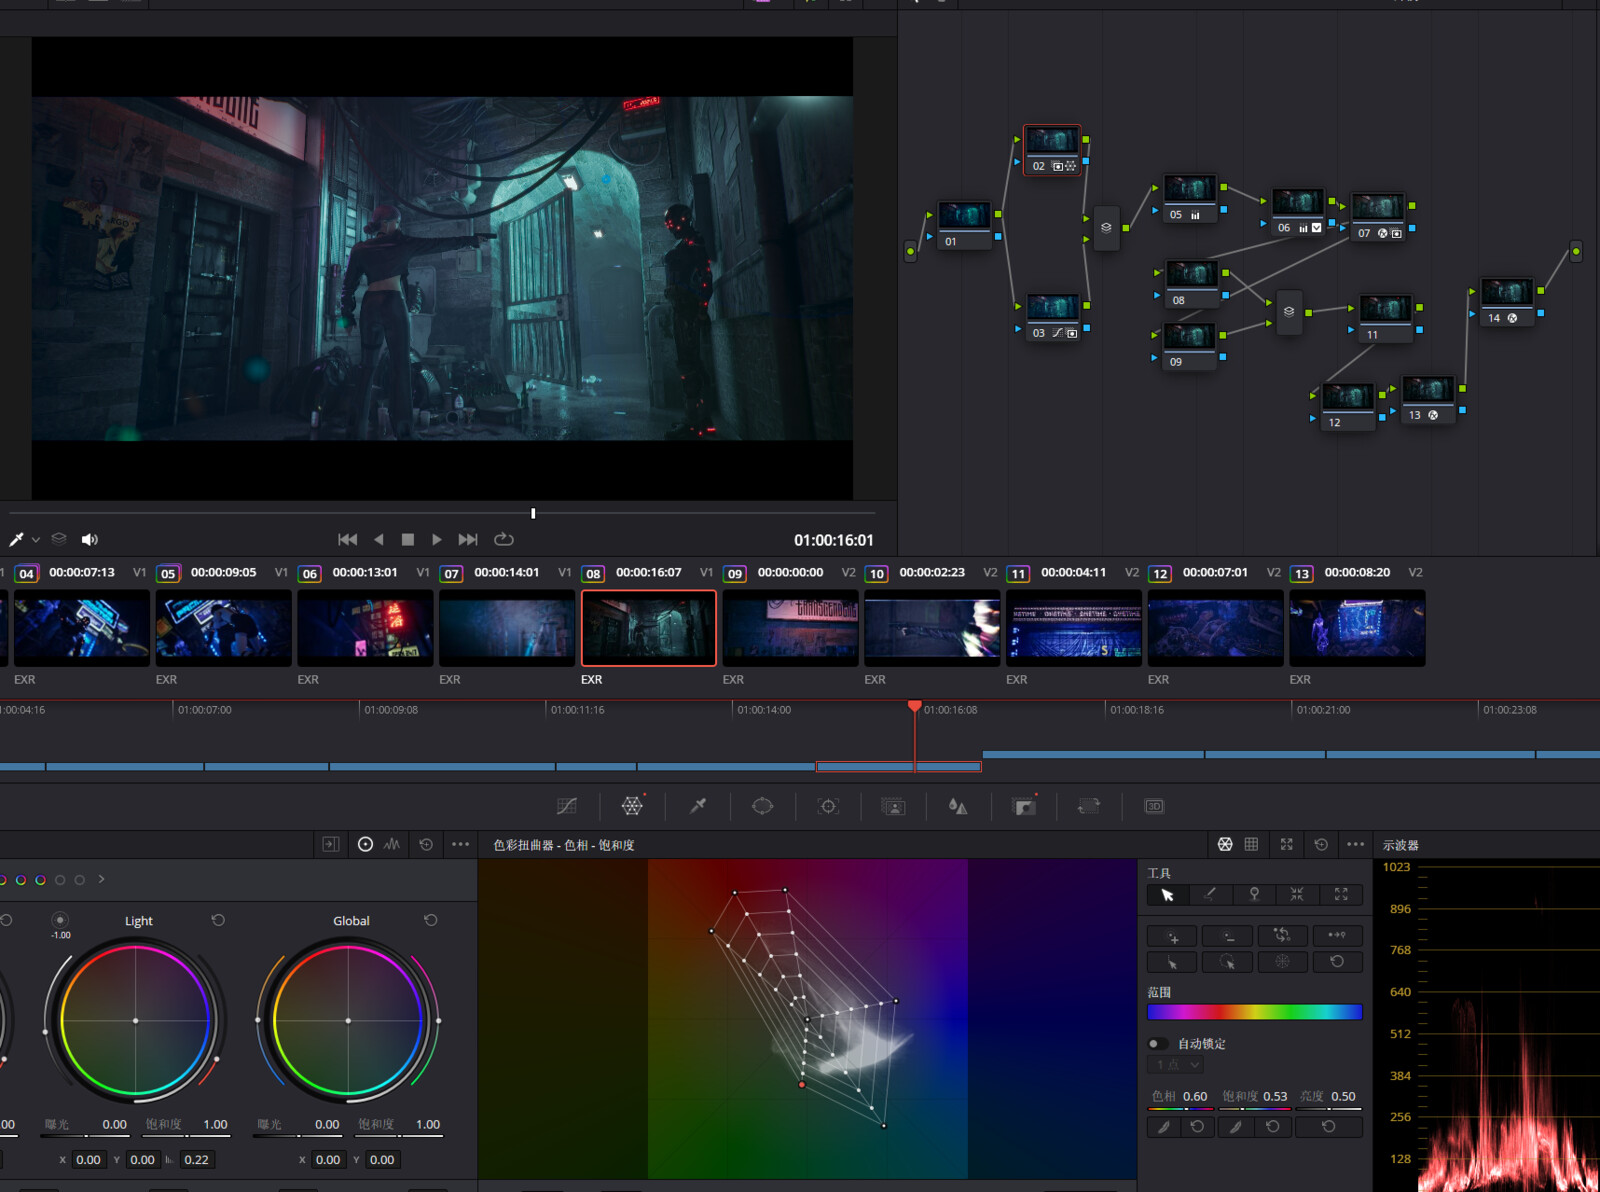The height and width of the screenshot is (1192, 1600).
Task: Reset the Light color wheel
Action: click(218, 920)
